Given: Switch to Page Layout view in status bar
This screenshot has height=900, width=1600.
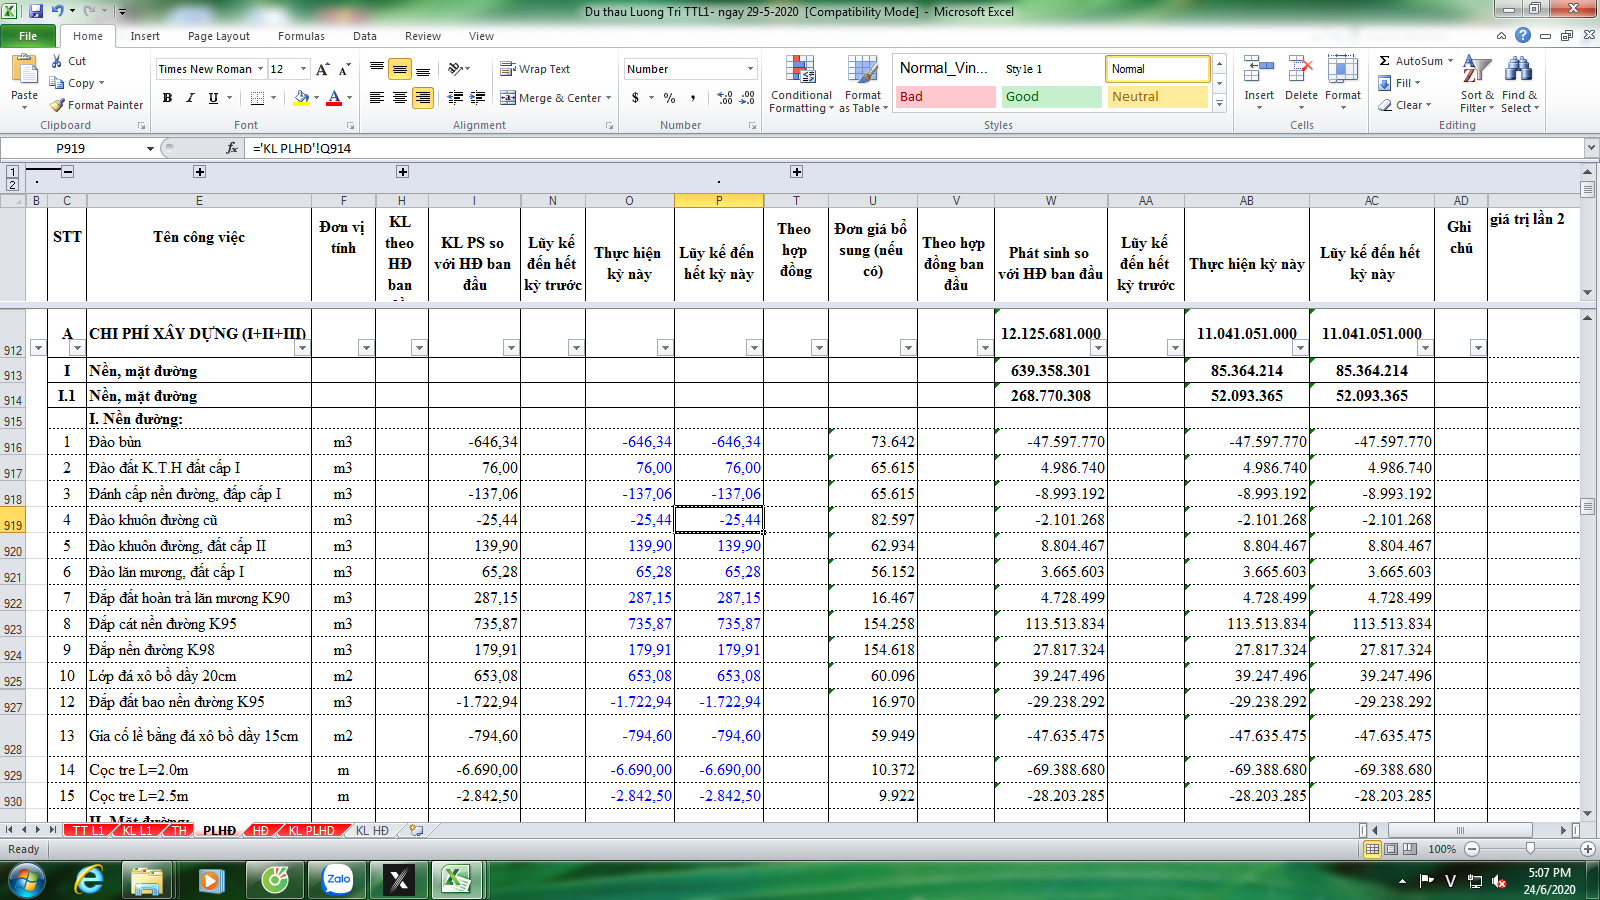Looking at the screenshot, I should coord(1391,849).
